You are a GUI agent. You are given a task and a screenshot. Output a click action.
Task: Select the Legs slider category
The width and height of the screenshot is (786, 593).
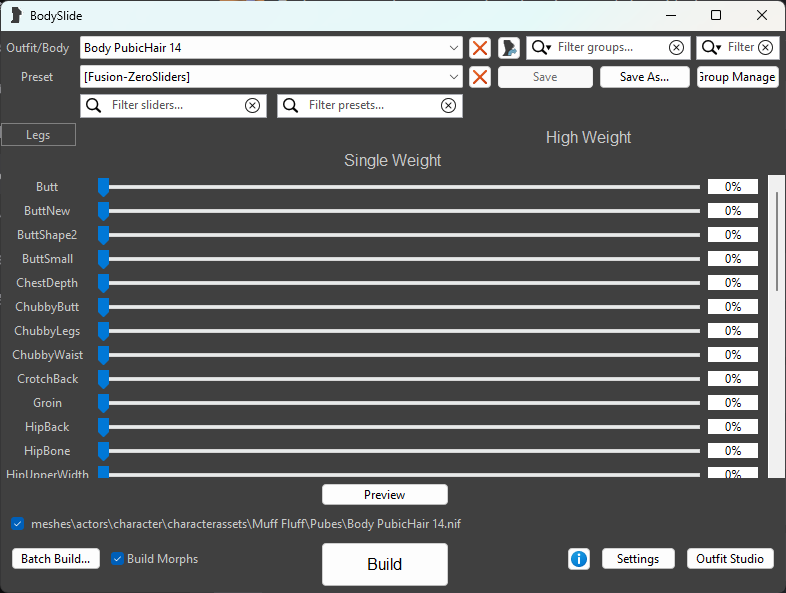tap(38, 135)
